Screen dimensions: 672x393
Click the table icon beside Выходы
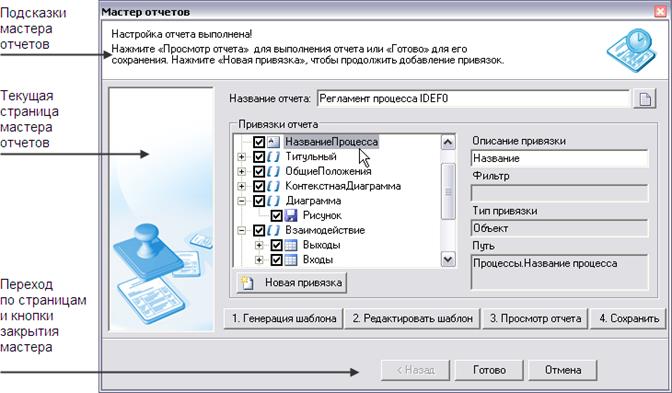point(291,245)
